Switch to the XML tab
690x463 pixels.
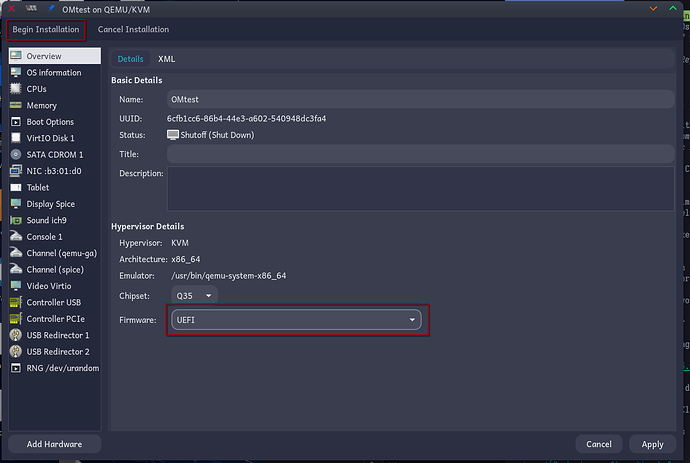point(166,59)
